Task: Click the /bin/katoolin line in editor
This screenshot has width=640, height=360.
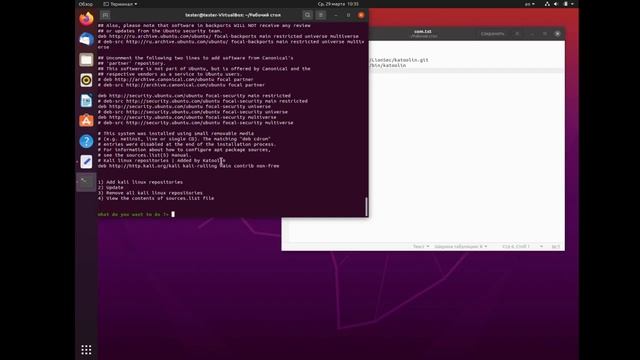Action: pyautogui.click(x=387, y=65)
